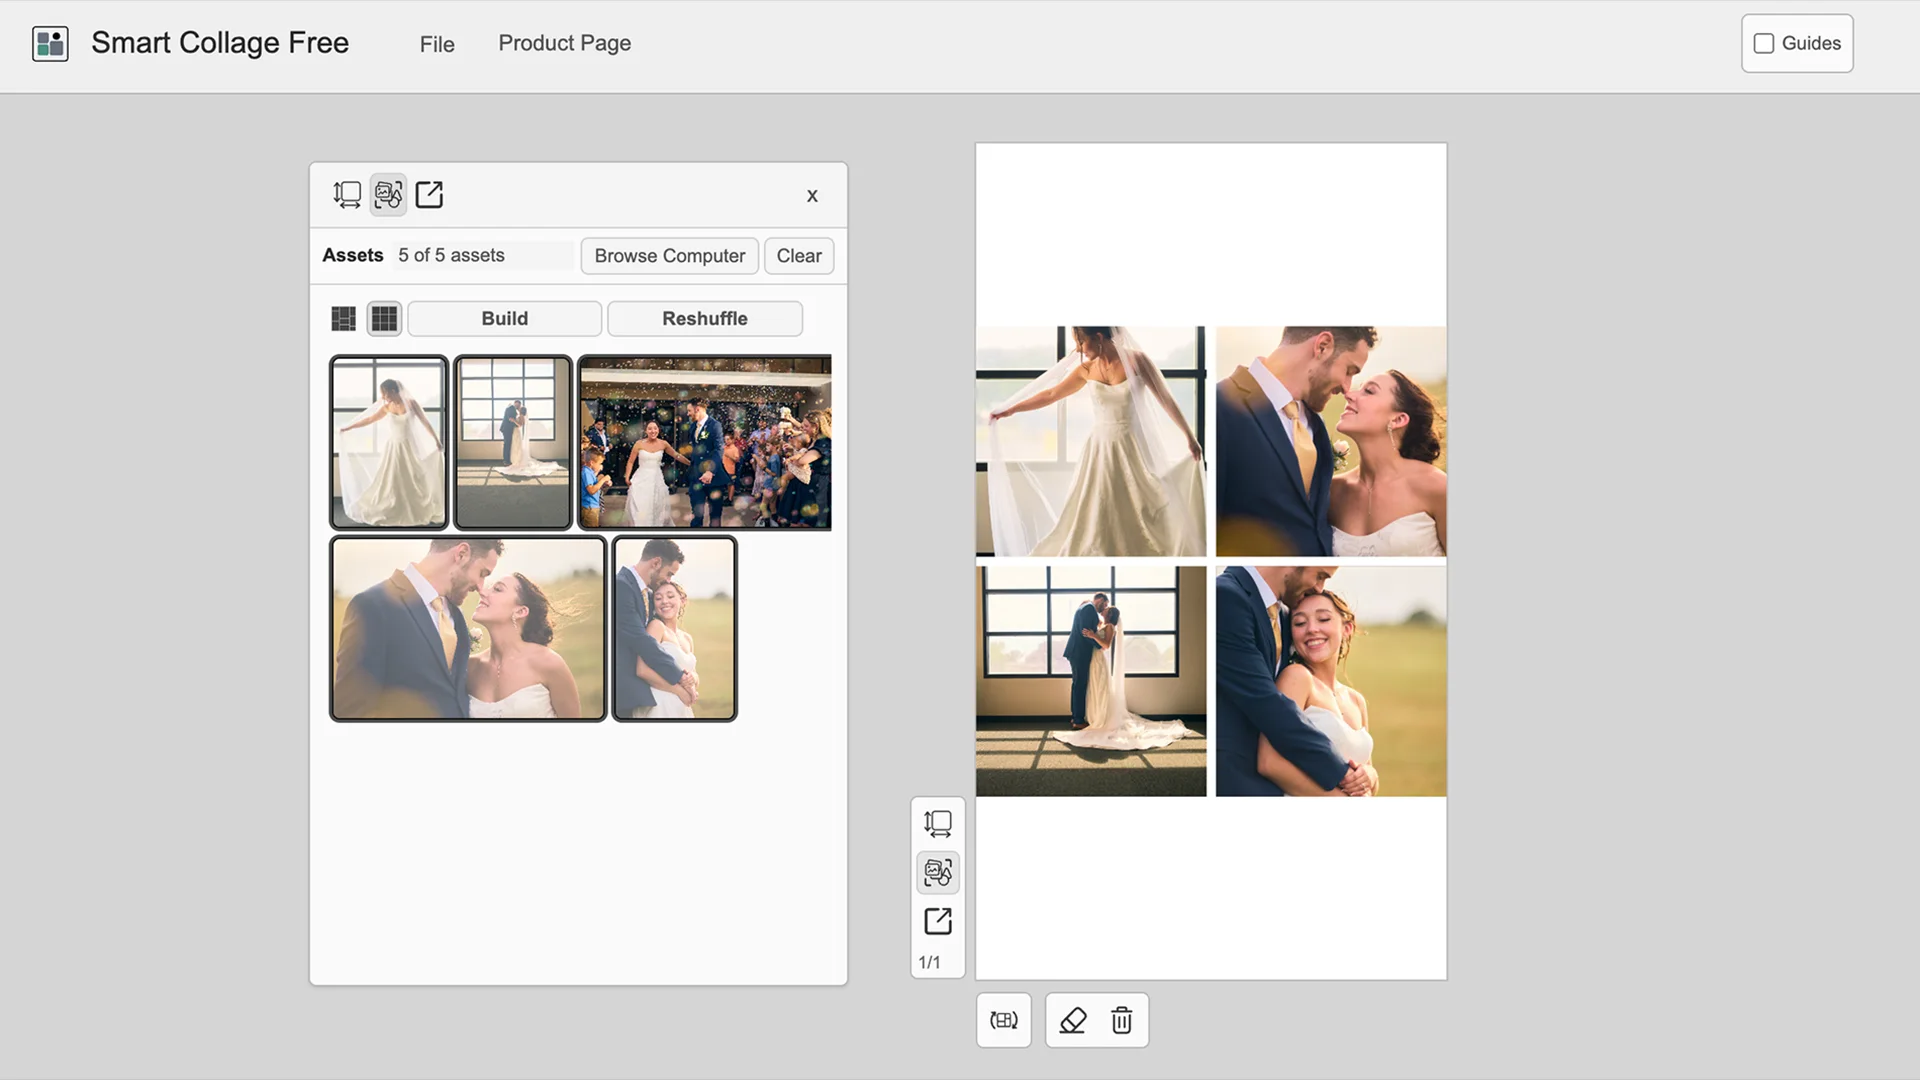
Task: Select the wedding confetti crowd thumbnail
Action: pyautogui.click(x=705, y=442)
